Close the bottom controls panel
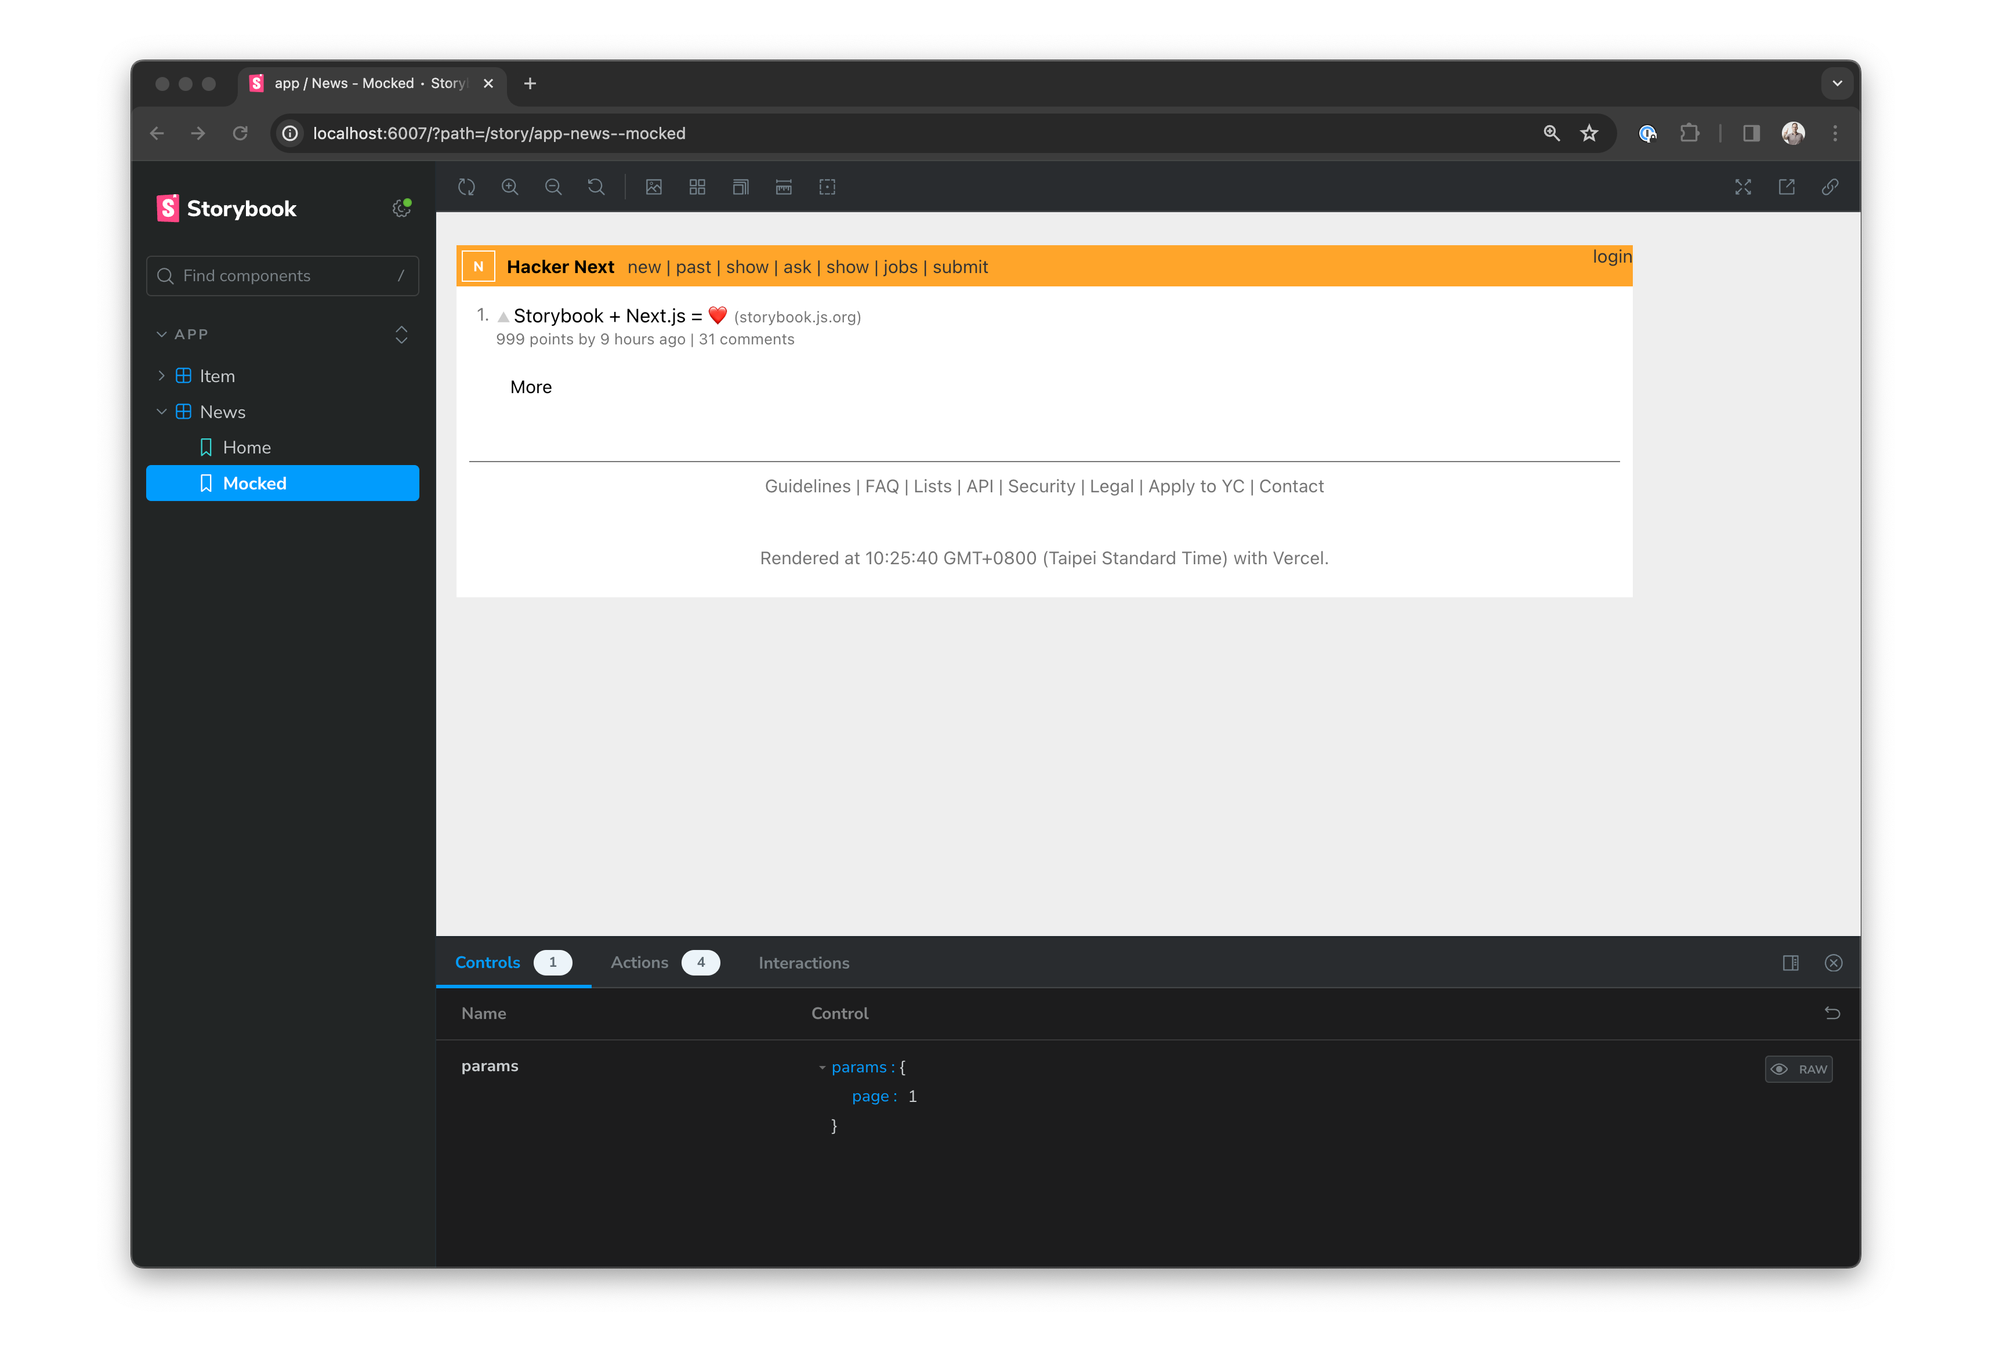 [1834, 963]
